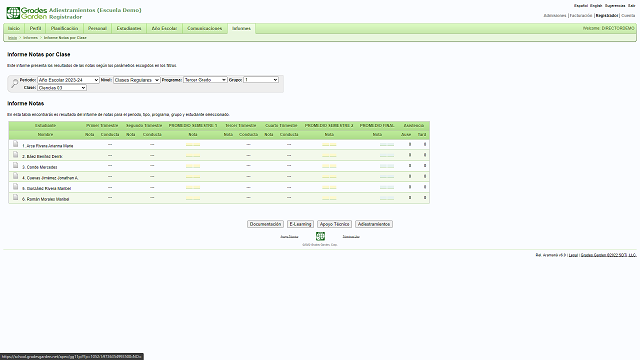Click the E-Learning button
The width and height of the screenshot is (640, 360).
click(300, 224)
